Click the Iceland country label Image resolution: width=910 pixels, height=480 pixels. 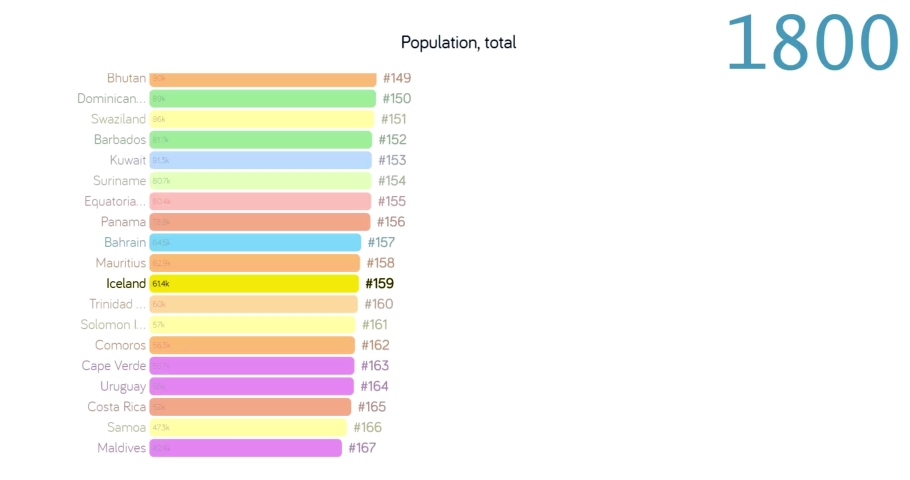click(x=126, y=284)
